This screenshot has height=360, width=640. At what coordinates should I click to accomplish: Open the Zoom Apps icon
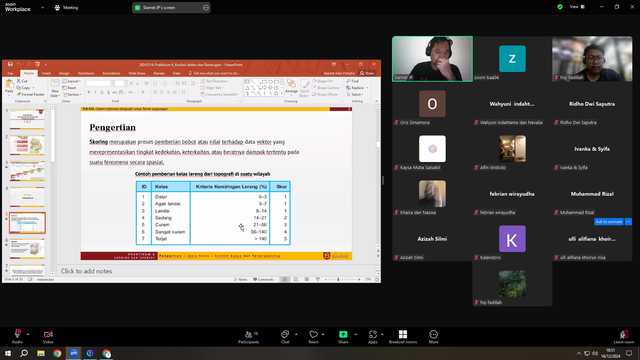(x=373, y=334)
